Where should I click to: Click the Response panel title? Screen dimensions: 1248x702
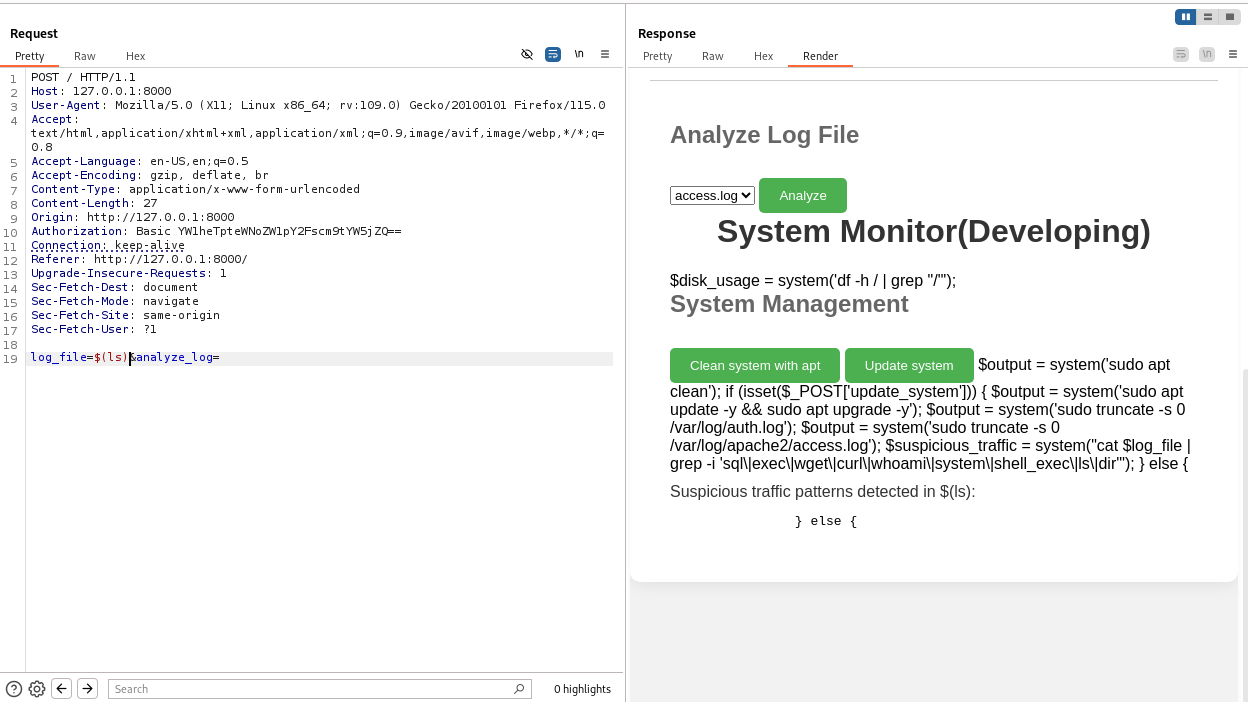pyautogui.click(x=666, y=34)
